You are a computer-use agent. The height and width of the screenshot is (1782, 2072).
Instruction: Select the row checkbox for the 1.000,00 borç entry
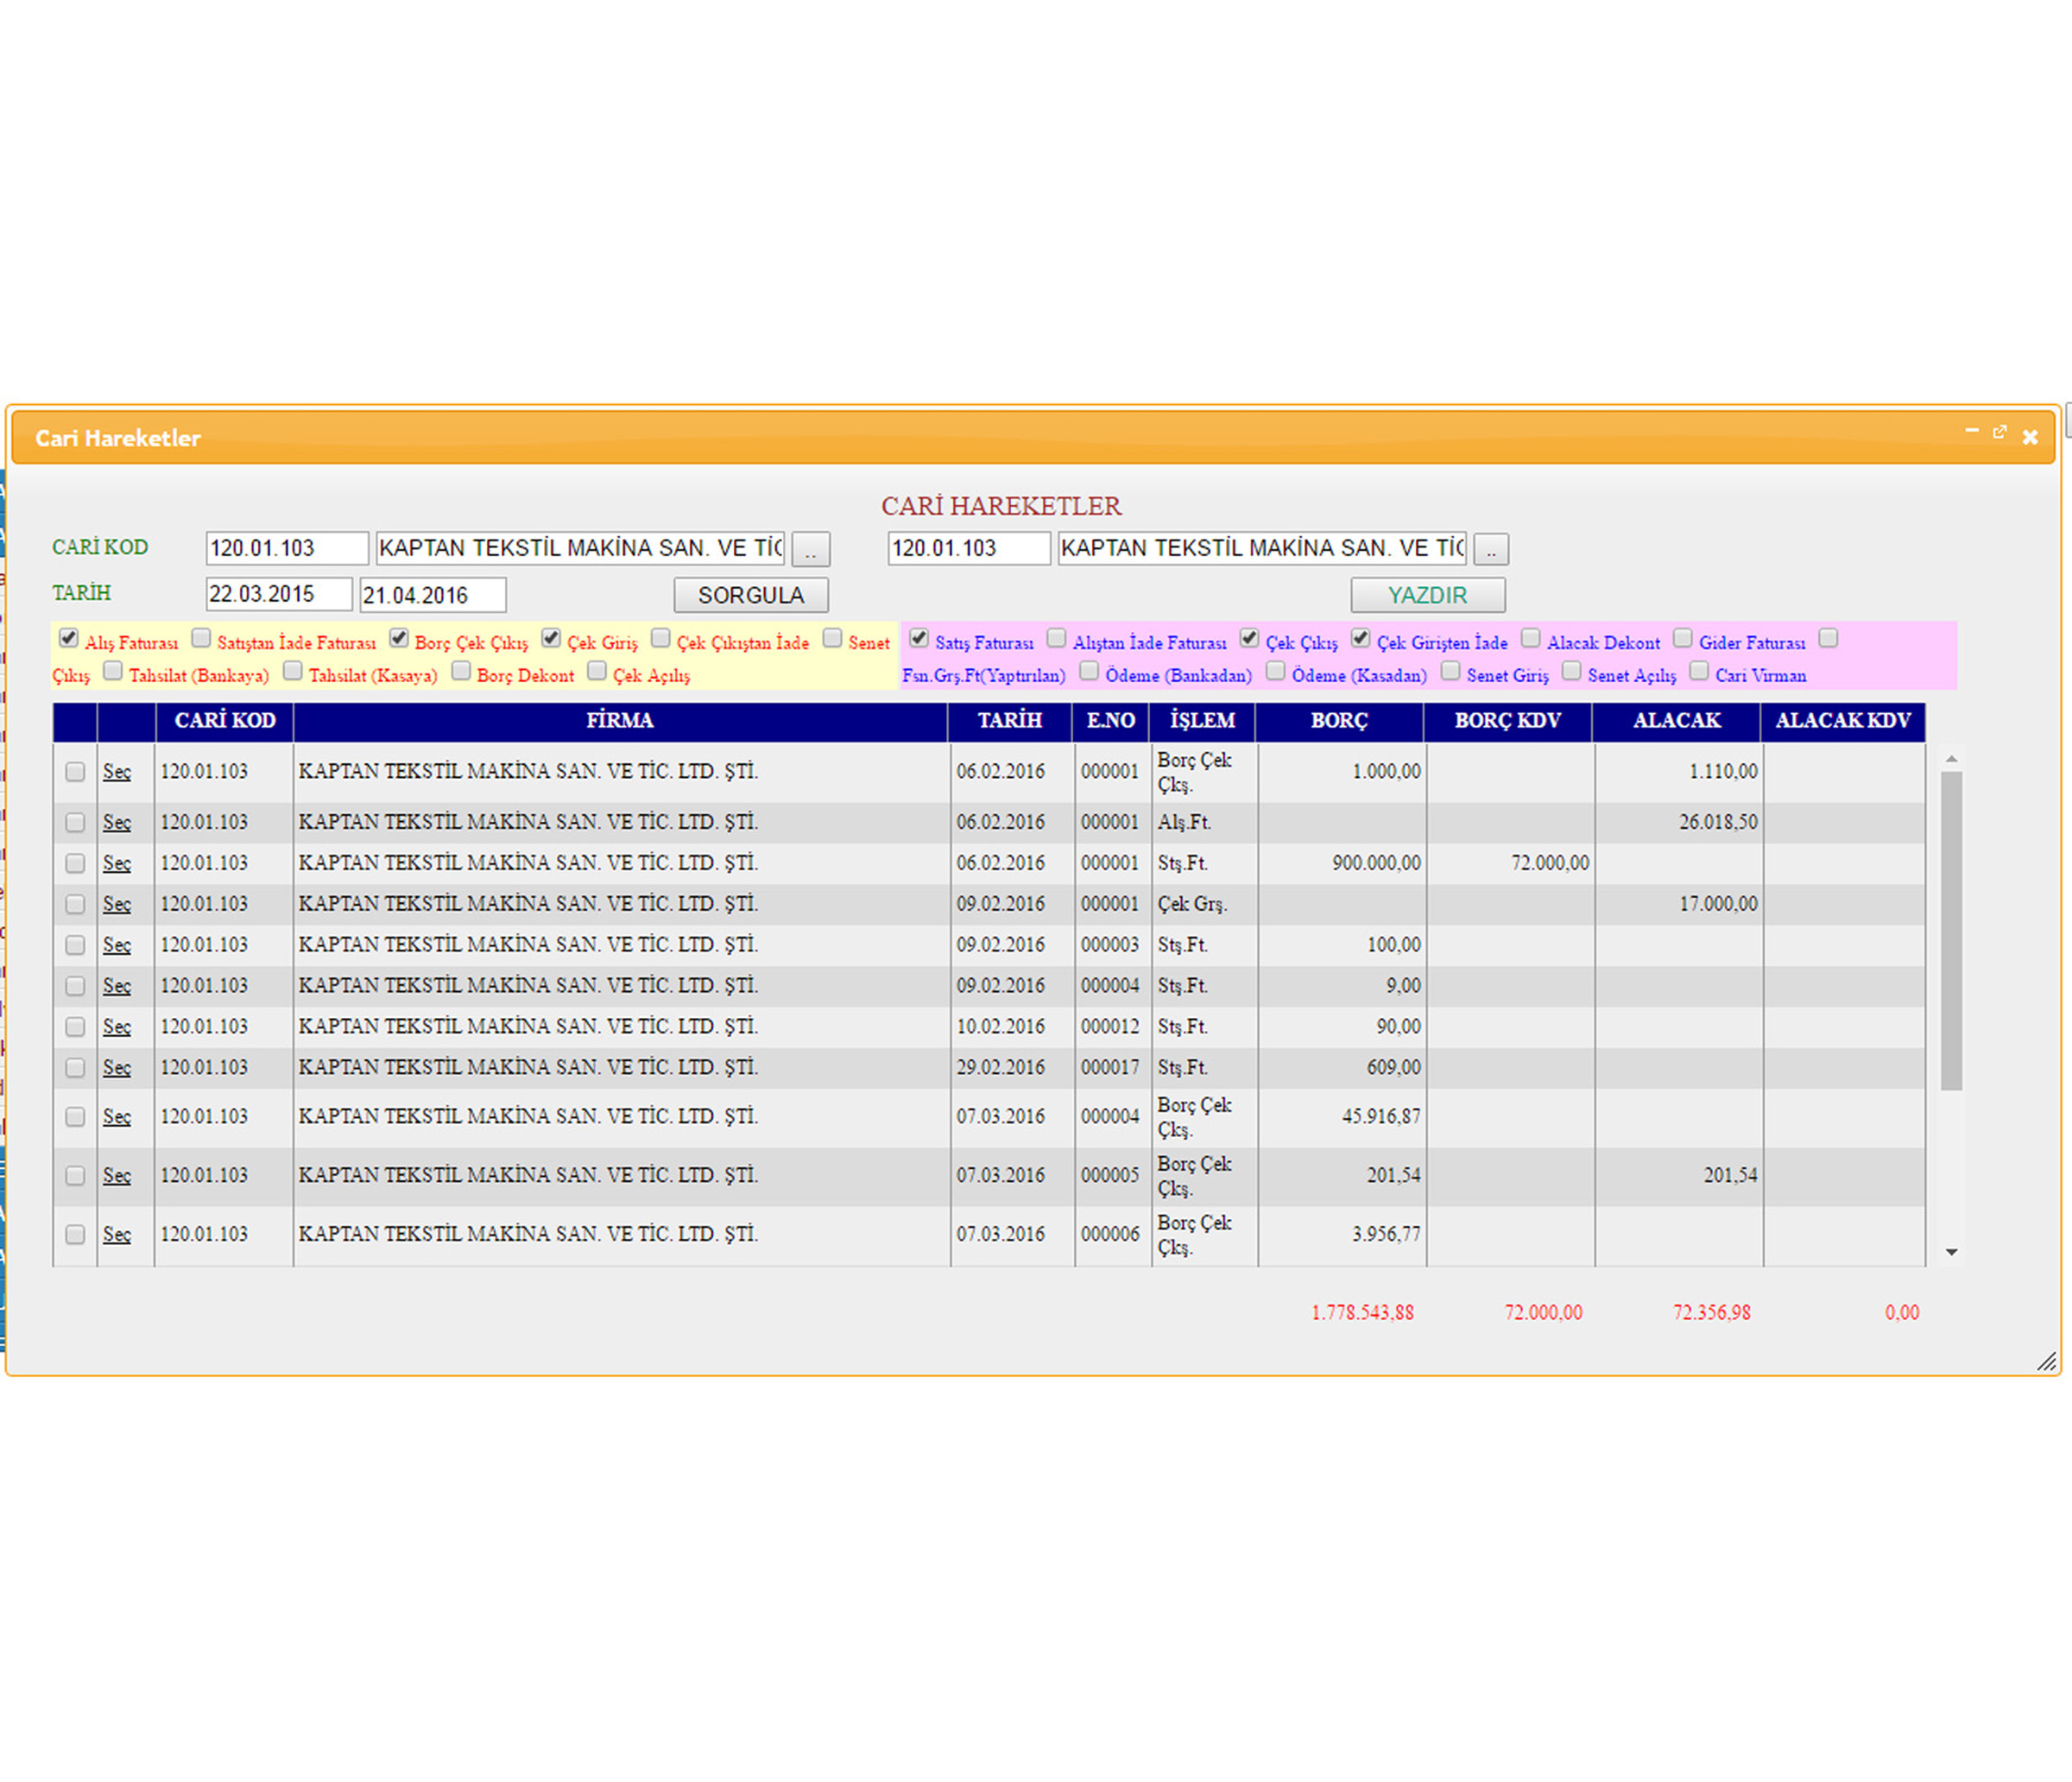click(x=75, y=772)
